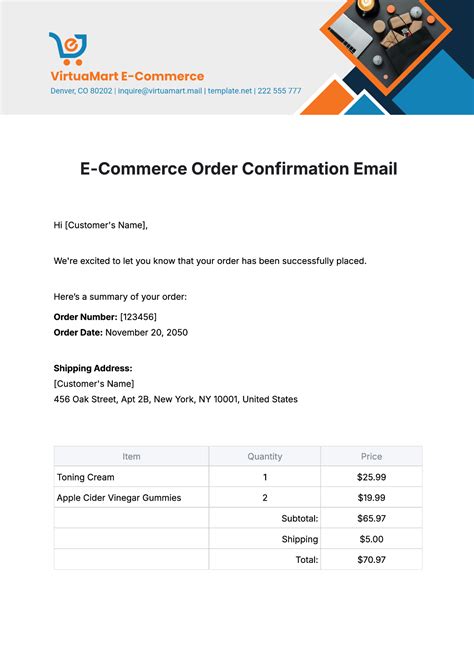Click the Shipping Address heading
Screen dimensions: 474x669
click(x=93, y=368)
